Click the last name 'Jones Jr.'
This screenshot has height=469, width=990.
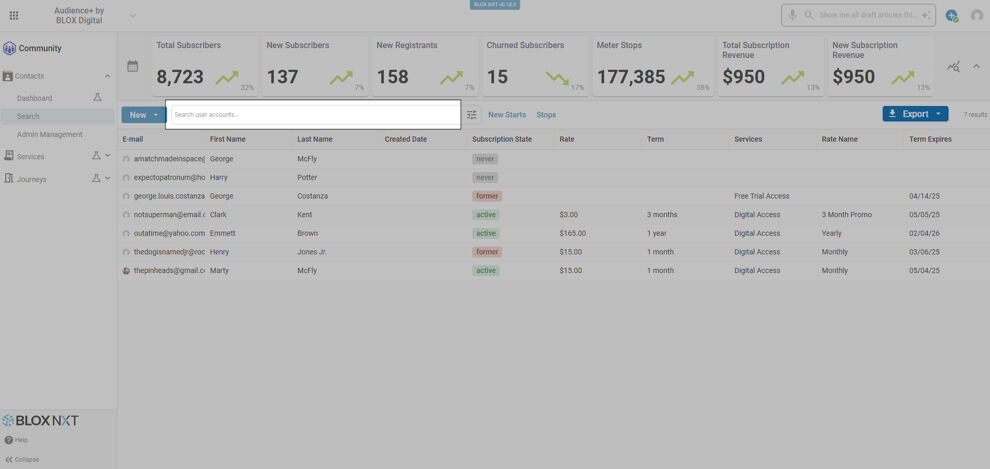pyautogui.click(x=312, y=252)
